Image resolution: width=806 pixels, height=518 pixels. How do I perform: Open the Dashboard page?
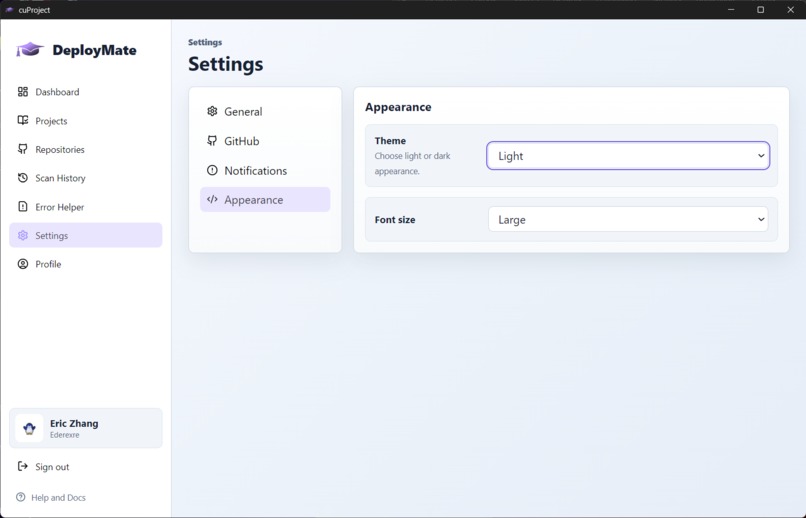[86, 92]
